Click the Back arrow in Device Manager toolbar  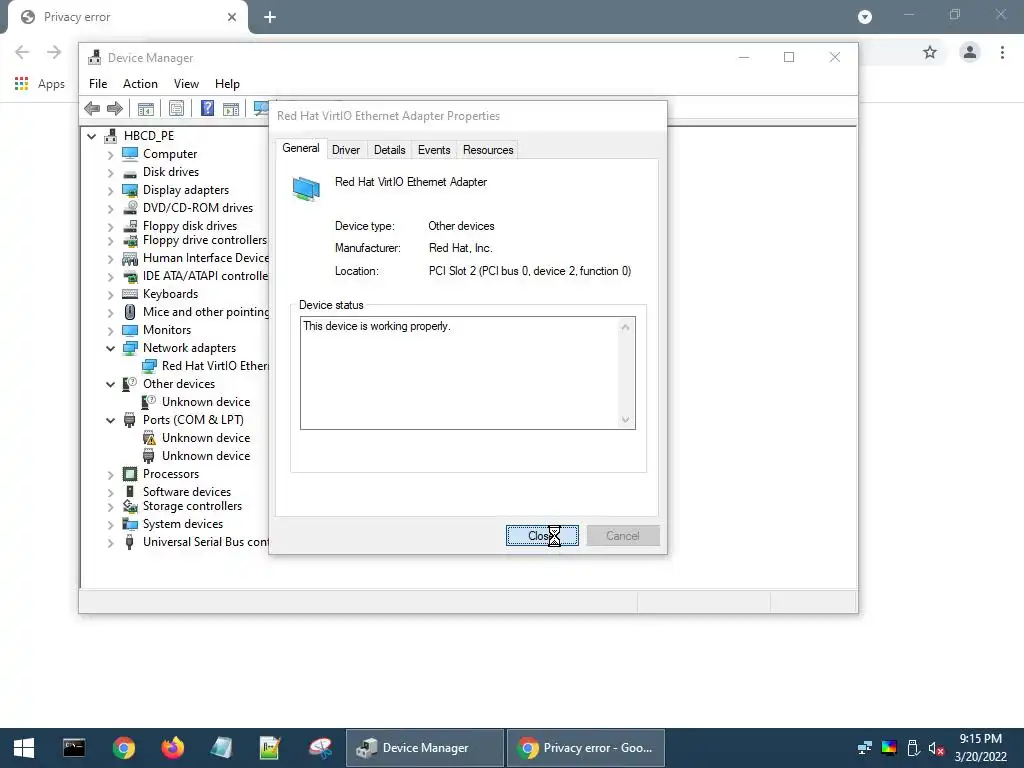point(92,108)
